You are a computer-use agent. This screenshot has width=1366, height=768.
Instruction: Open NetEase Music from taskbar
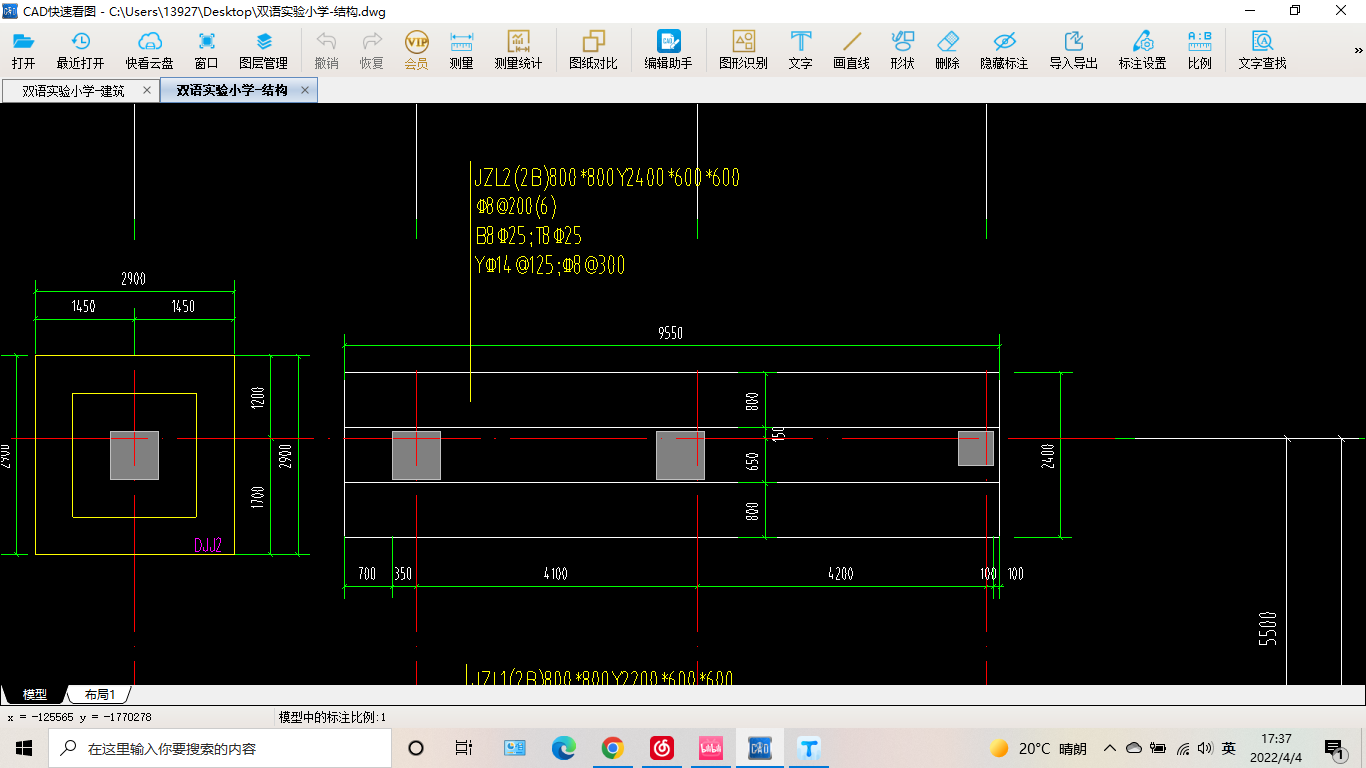point(662,748)
